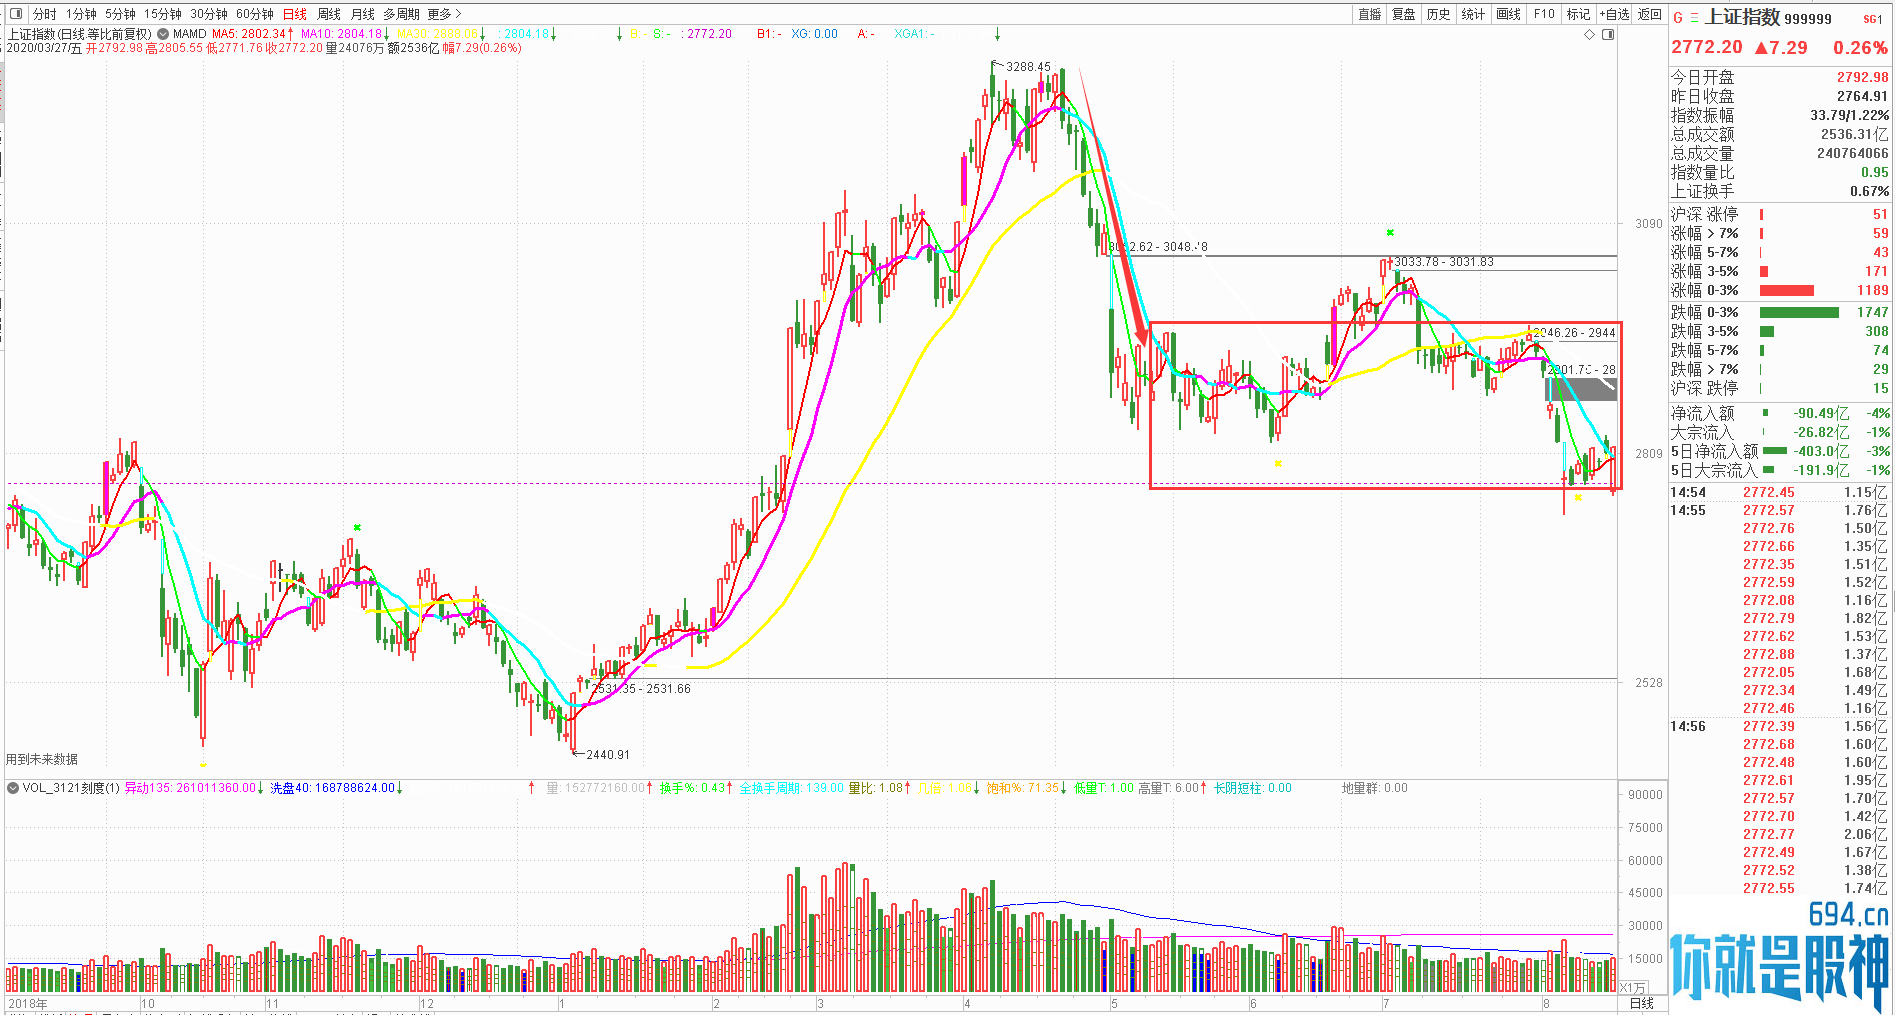The height and width of the screenshot is (1015, 1895).
Task: Click the 用到未来数据 notice text
Action: tap(42, 759)
